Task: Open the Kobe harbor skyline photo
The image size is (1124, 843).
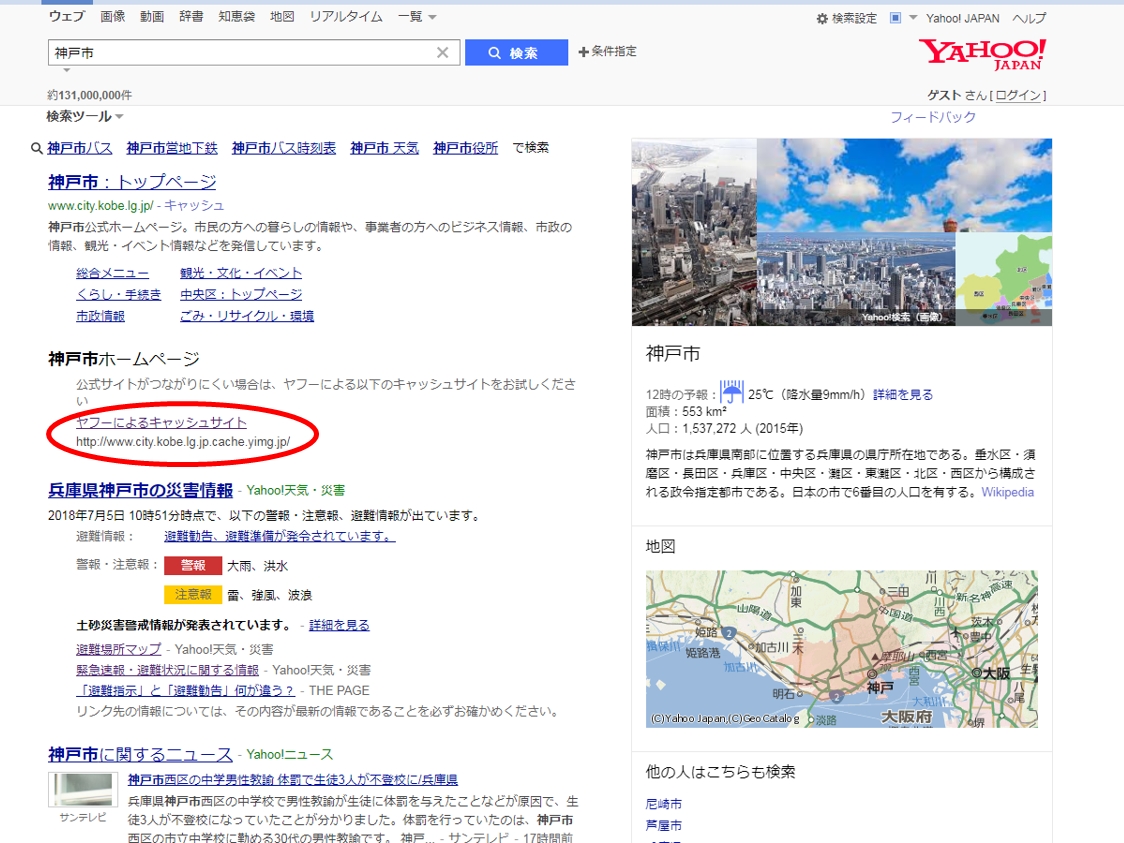Action: click(856, 280)
